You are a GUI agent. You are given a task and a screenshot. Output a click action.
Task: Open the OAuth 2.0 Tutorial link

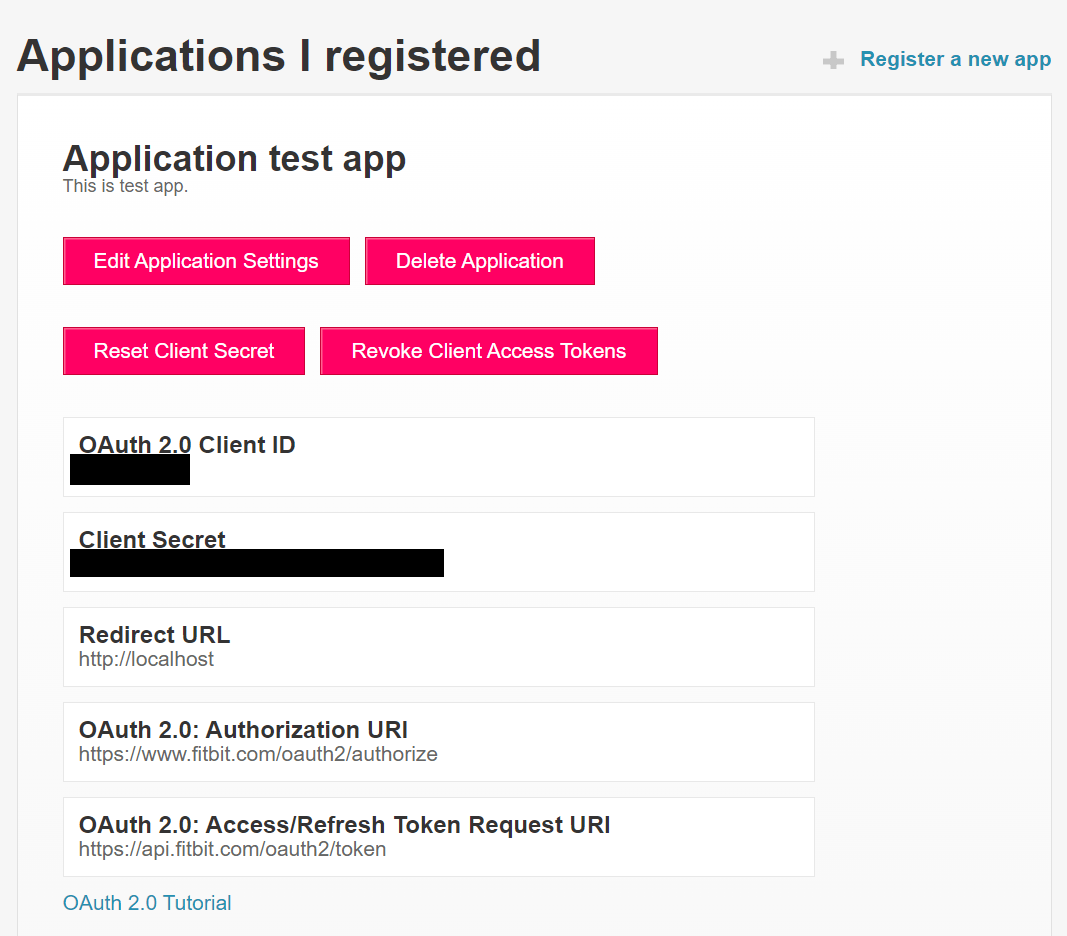pos(147,903)
